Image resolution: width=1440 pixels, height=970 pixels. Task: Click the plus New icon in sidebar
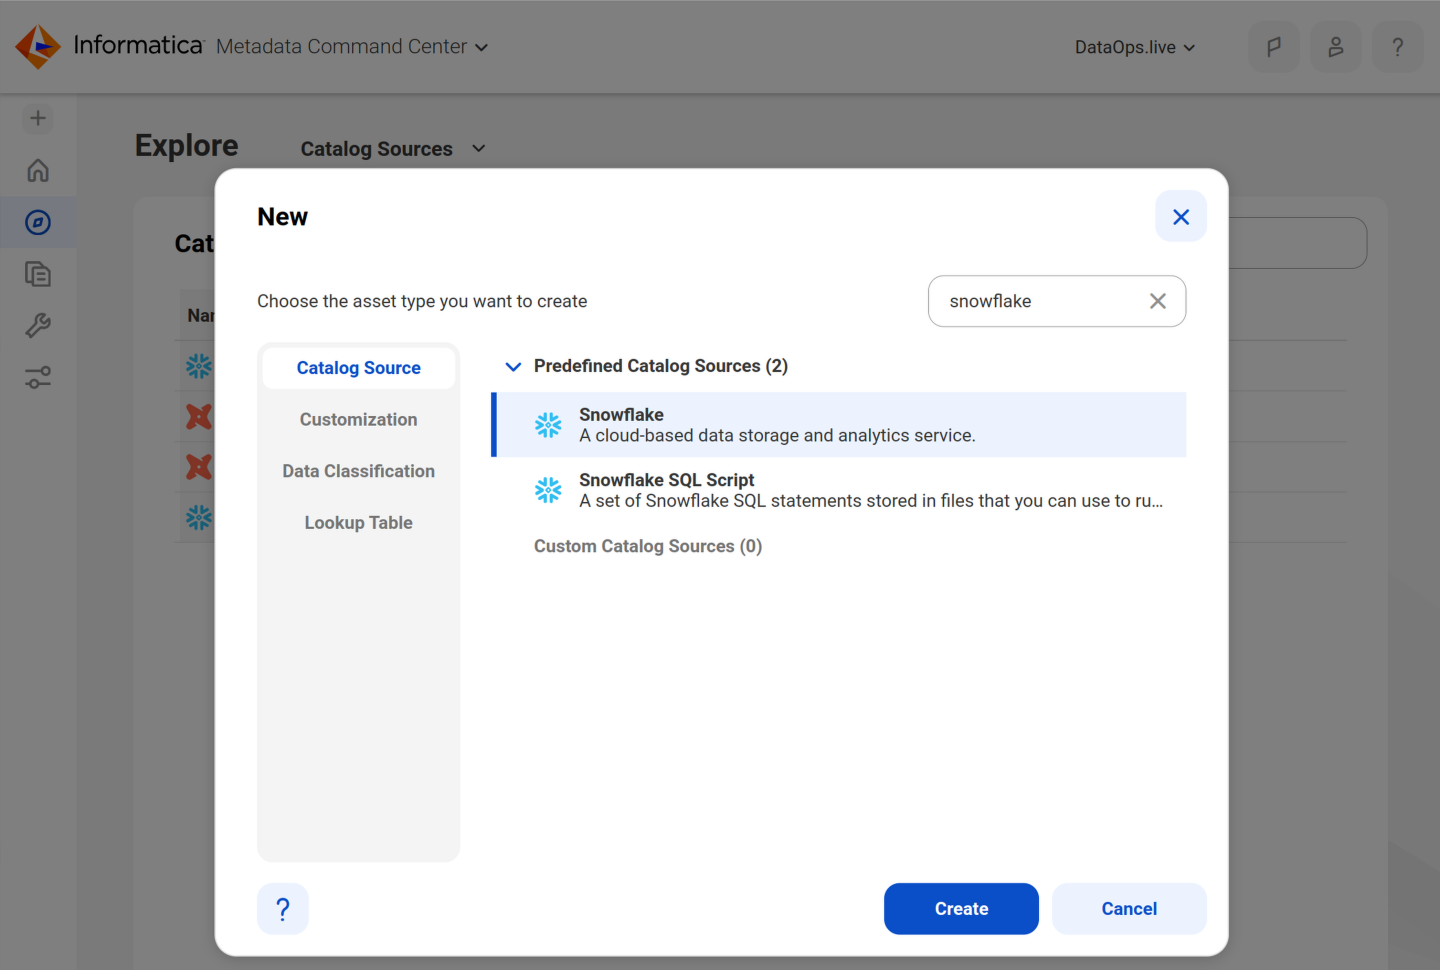click(38, 118)
